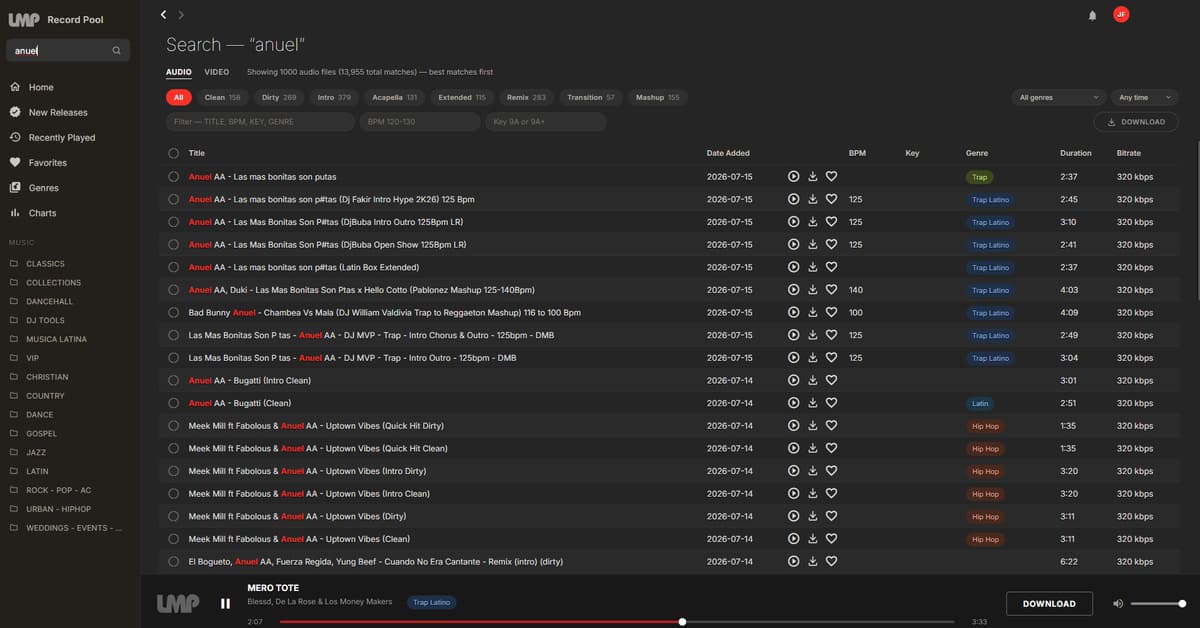Download Uptown Vibes (Quick Hit Dirty)
The width and height of the screenshot is (1200, 628).
813,426
